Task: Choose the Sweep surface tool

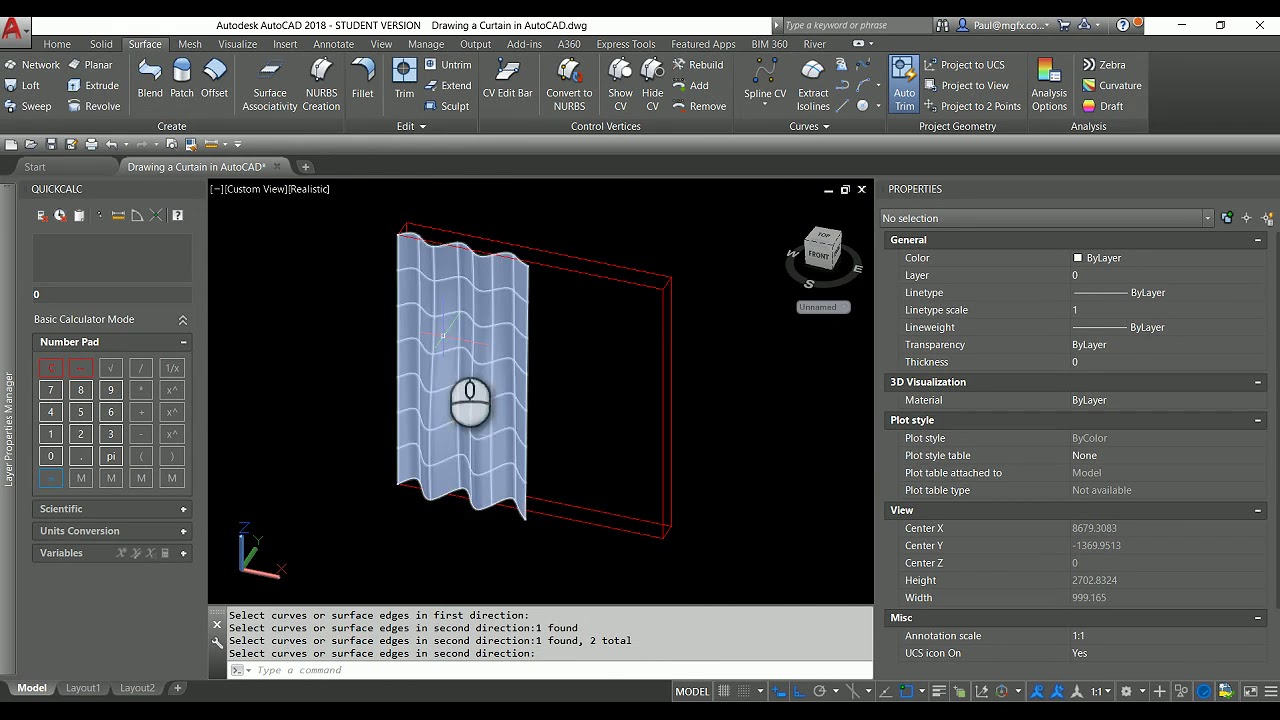Action: [27, 106]
